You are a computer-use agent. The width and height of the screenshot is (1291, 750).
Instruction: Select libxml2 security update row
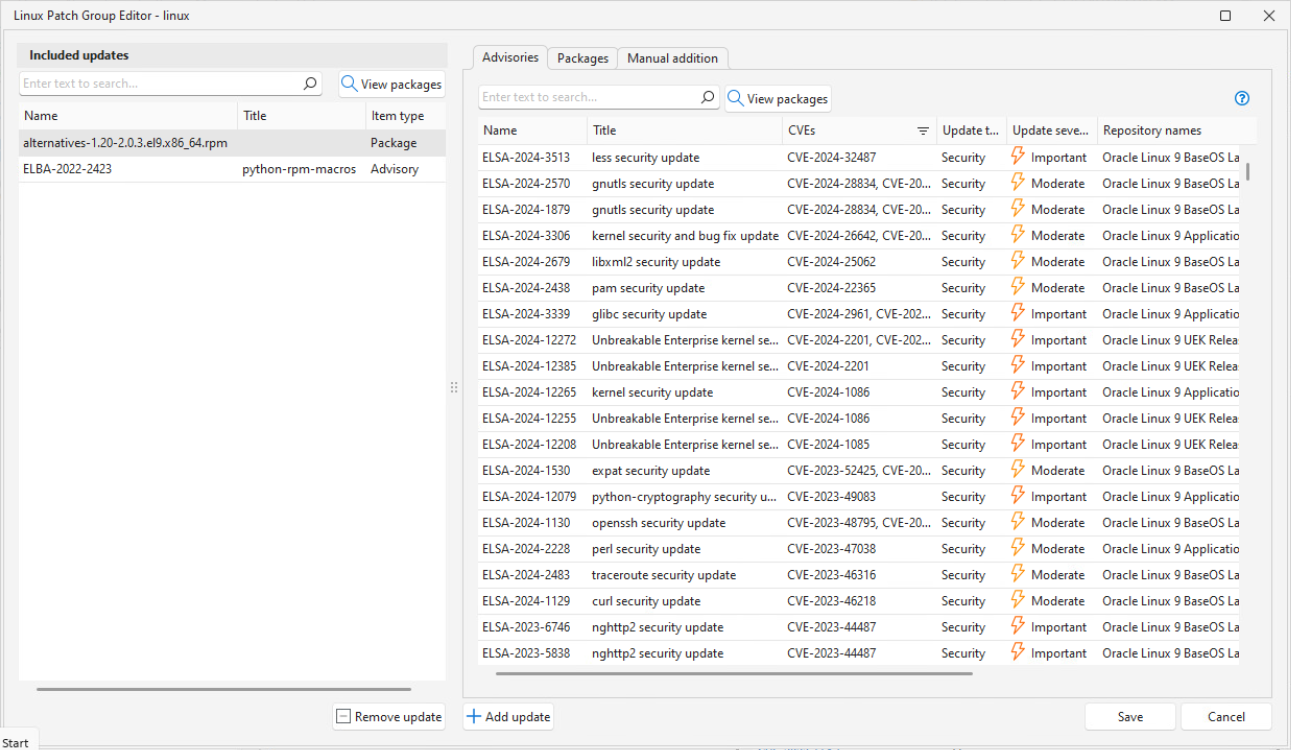860,261
